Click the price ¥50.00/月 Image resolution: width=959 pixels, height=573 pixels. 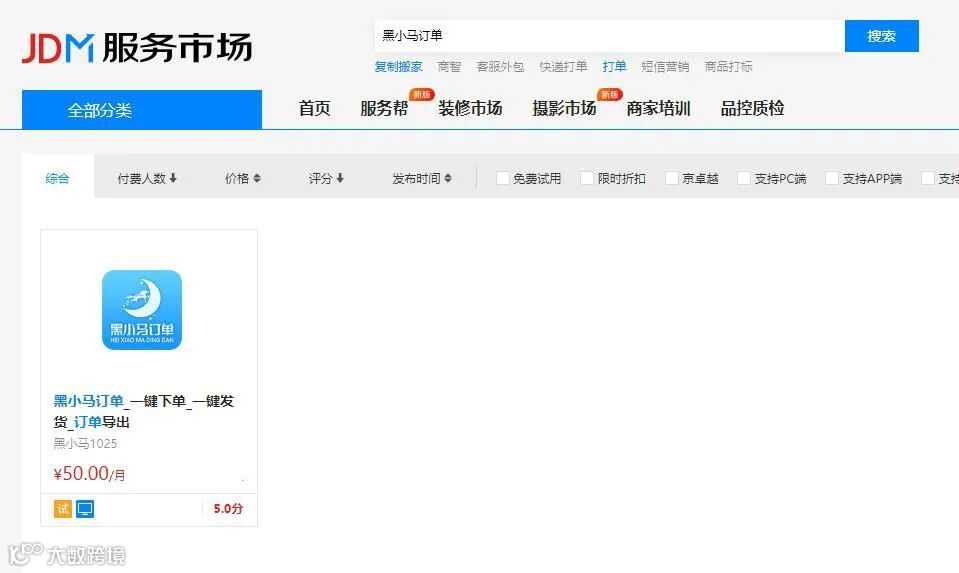click(x=89, y=474)
